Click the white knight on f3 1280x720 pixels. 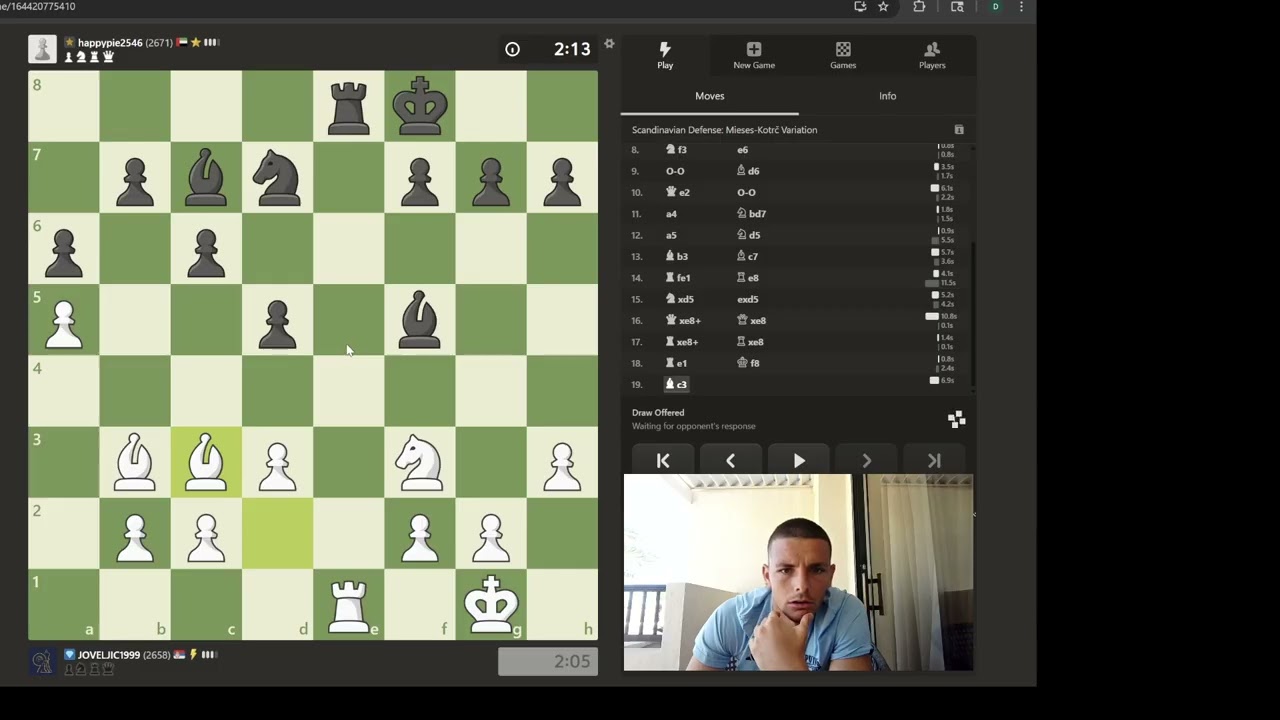tap(420, 462)
